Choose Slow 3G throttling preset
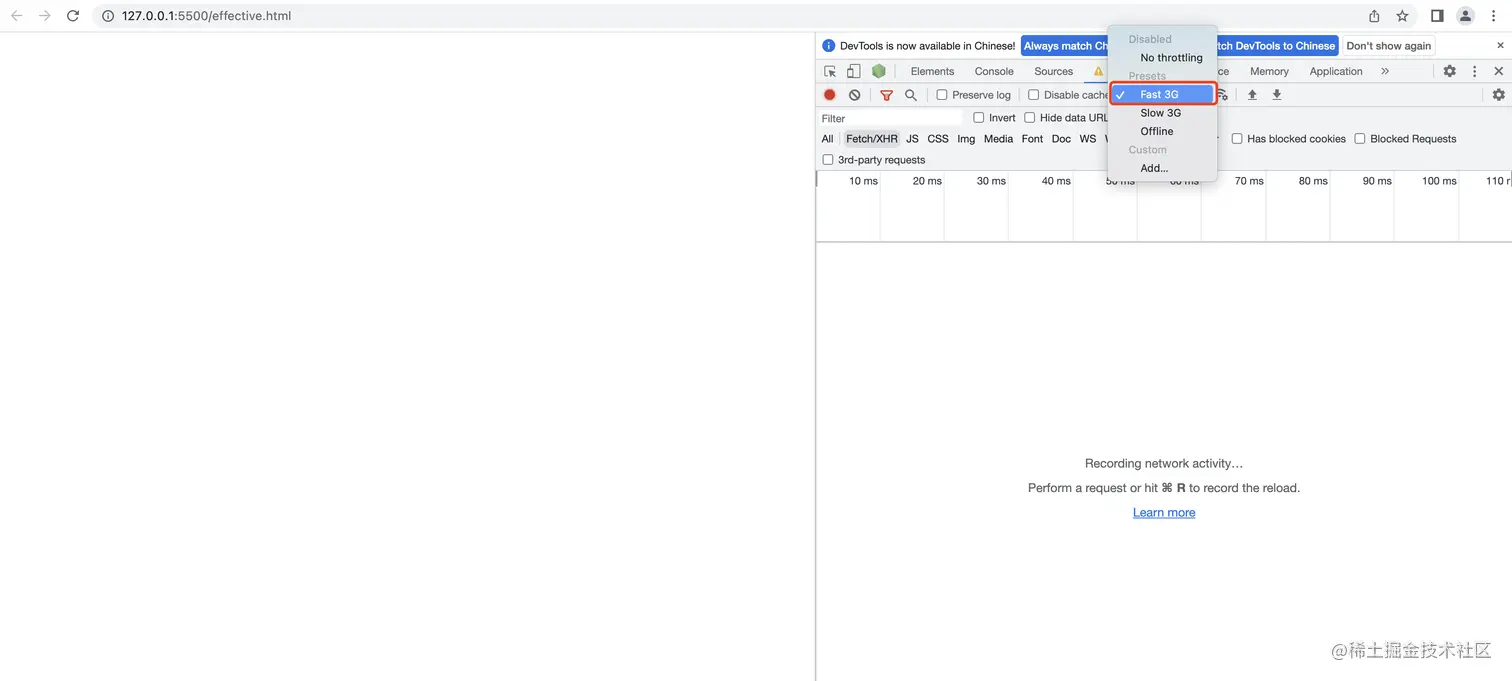This screenshot has height=681, width=1512. [x=1163, y=113]
